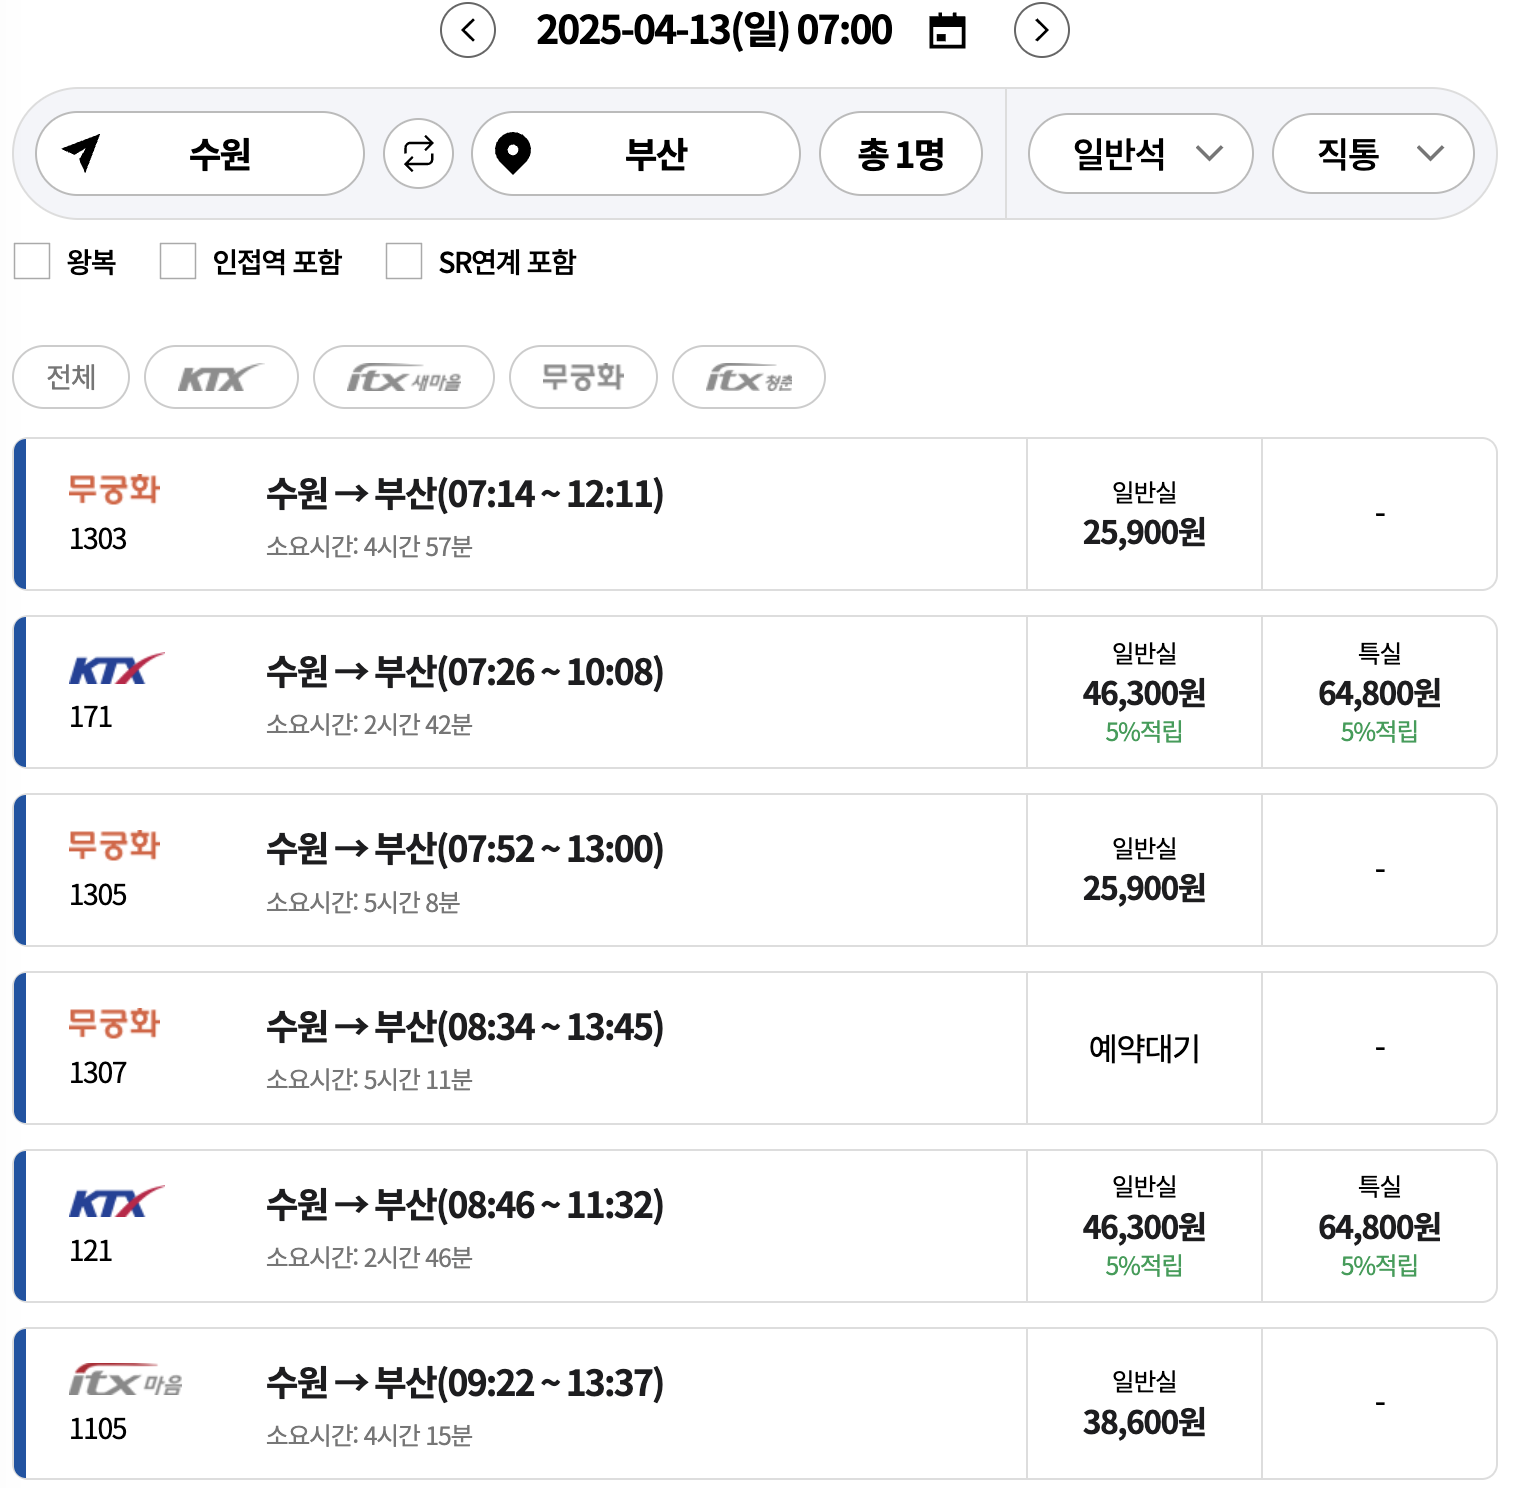Click train number 1105
This screenshot has height=1488, width=1516.
point(98,1429)
